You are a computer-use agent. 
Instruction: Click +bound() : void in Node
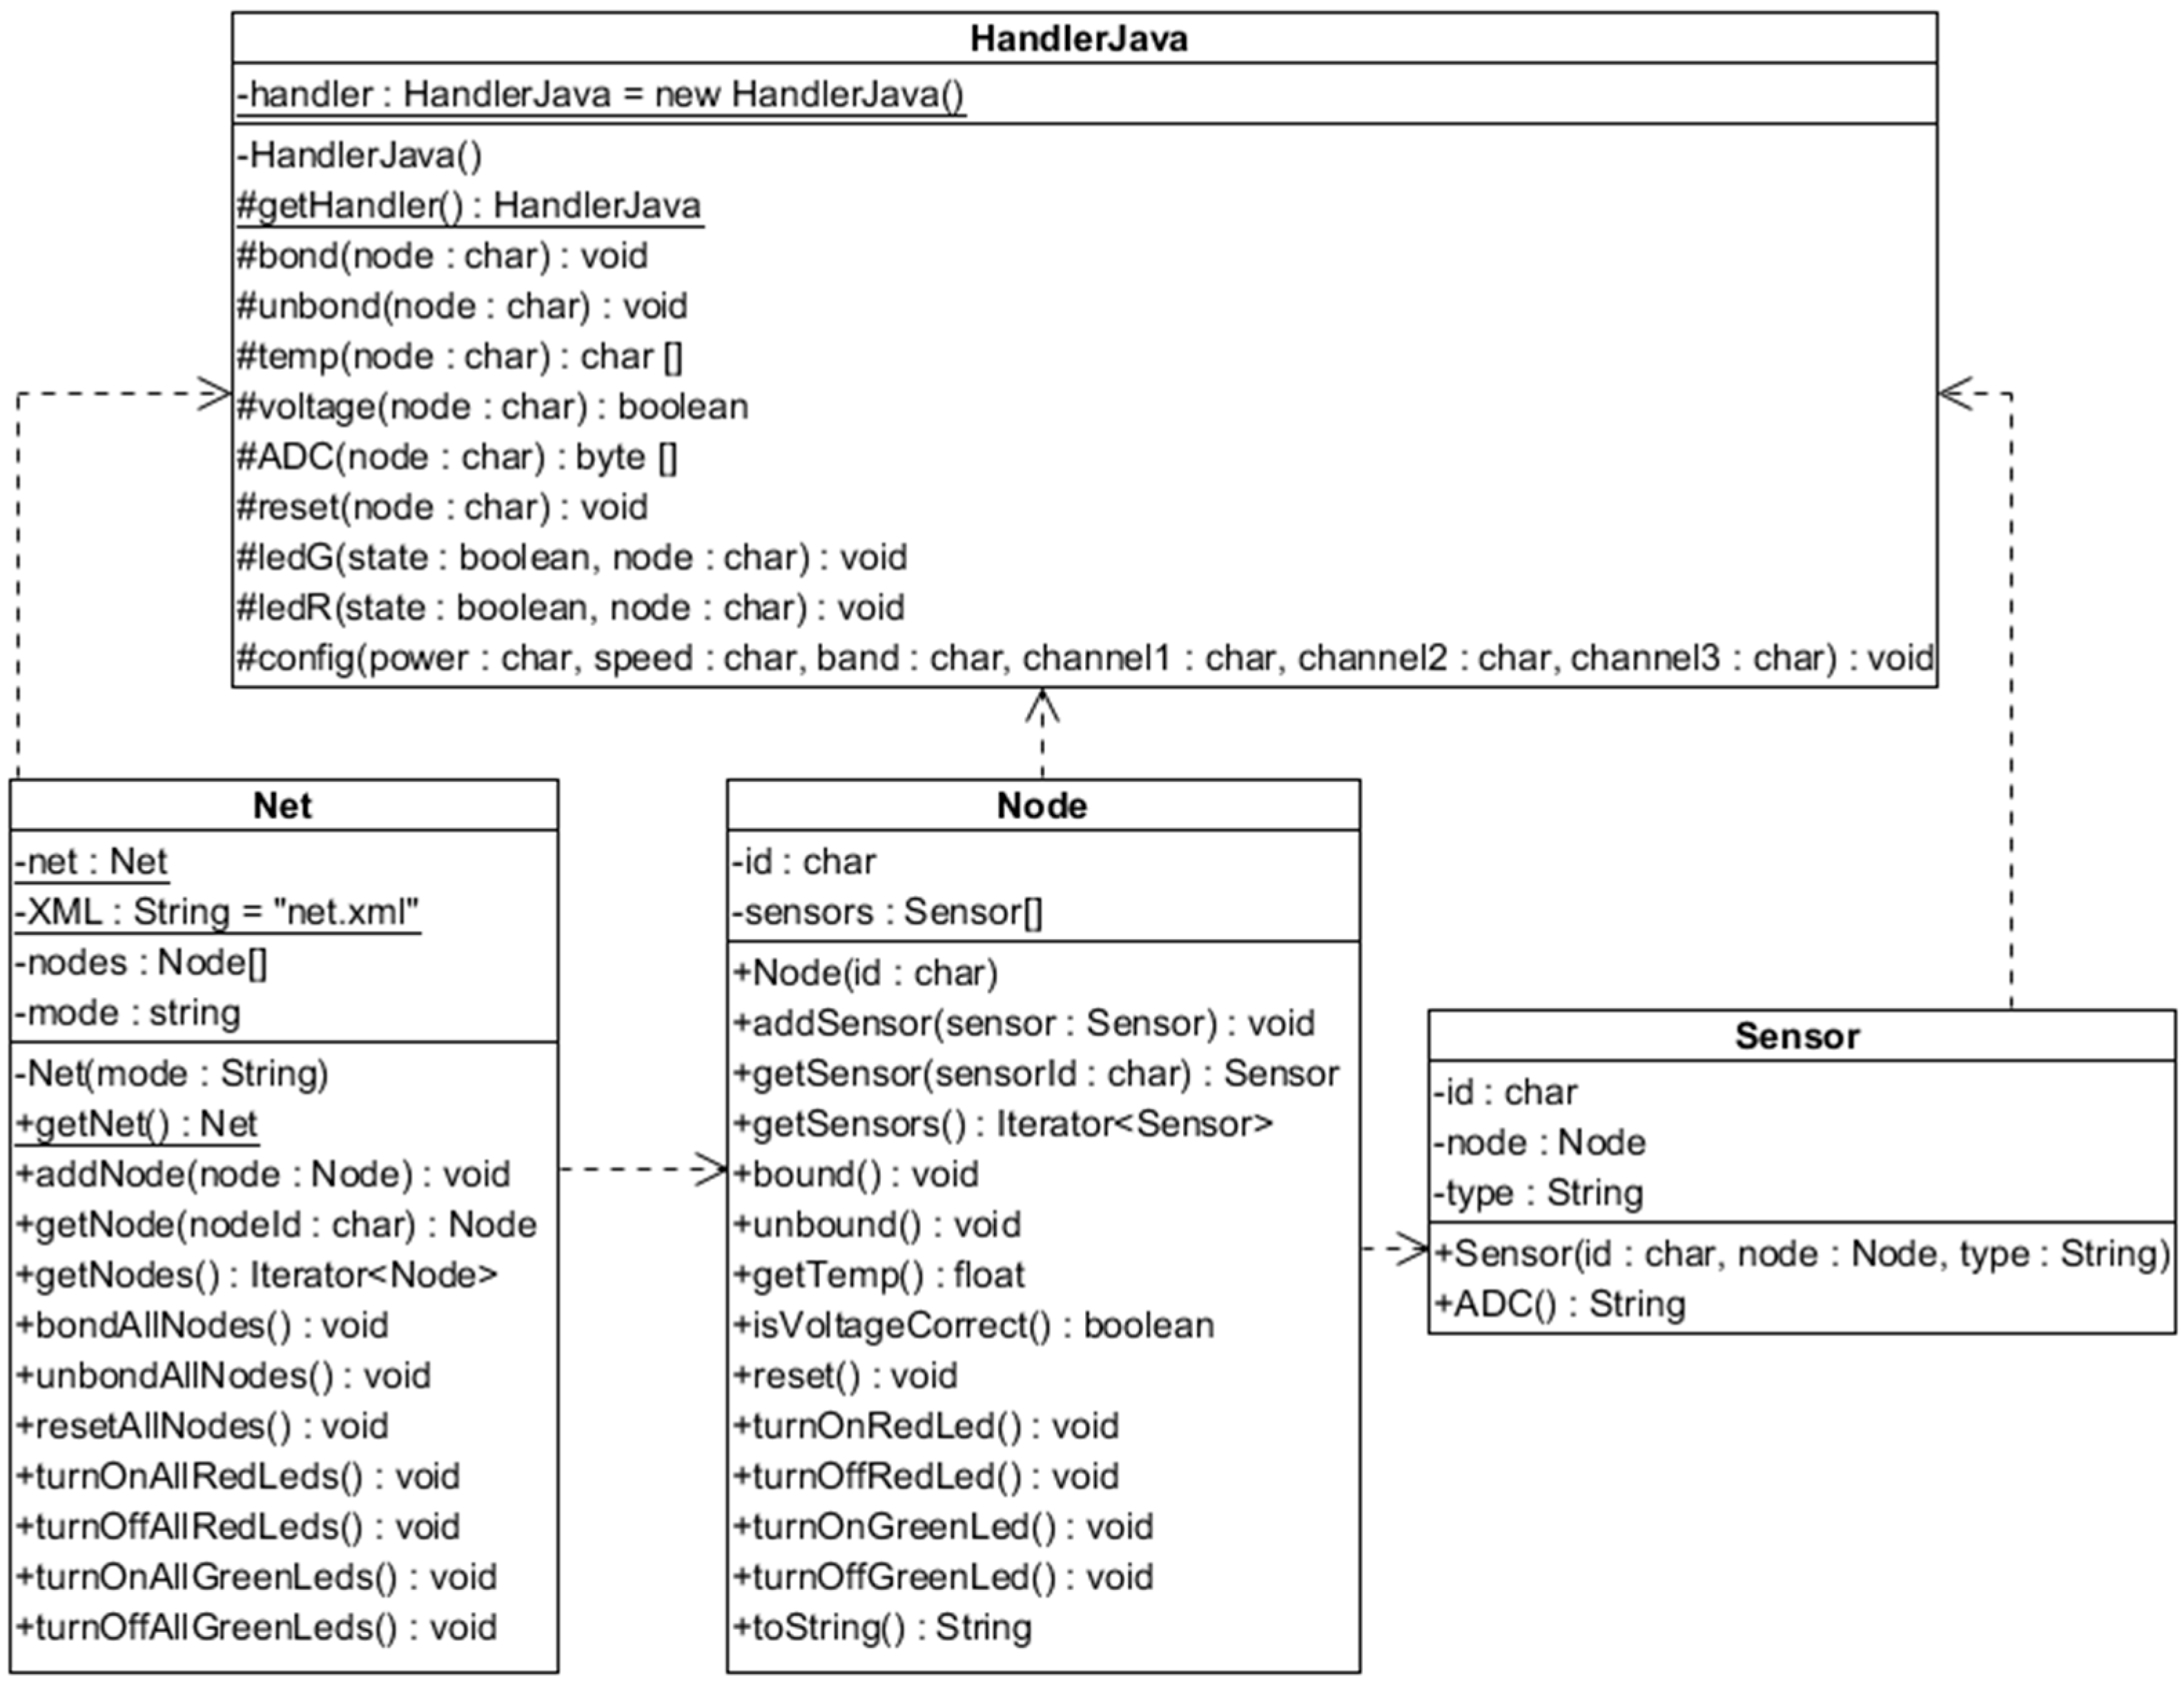pyautogui.click(x=856, y=1174)
